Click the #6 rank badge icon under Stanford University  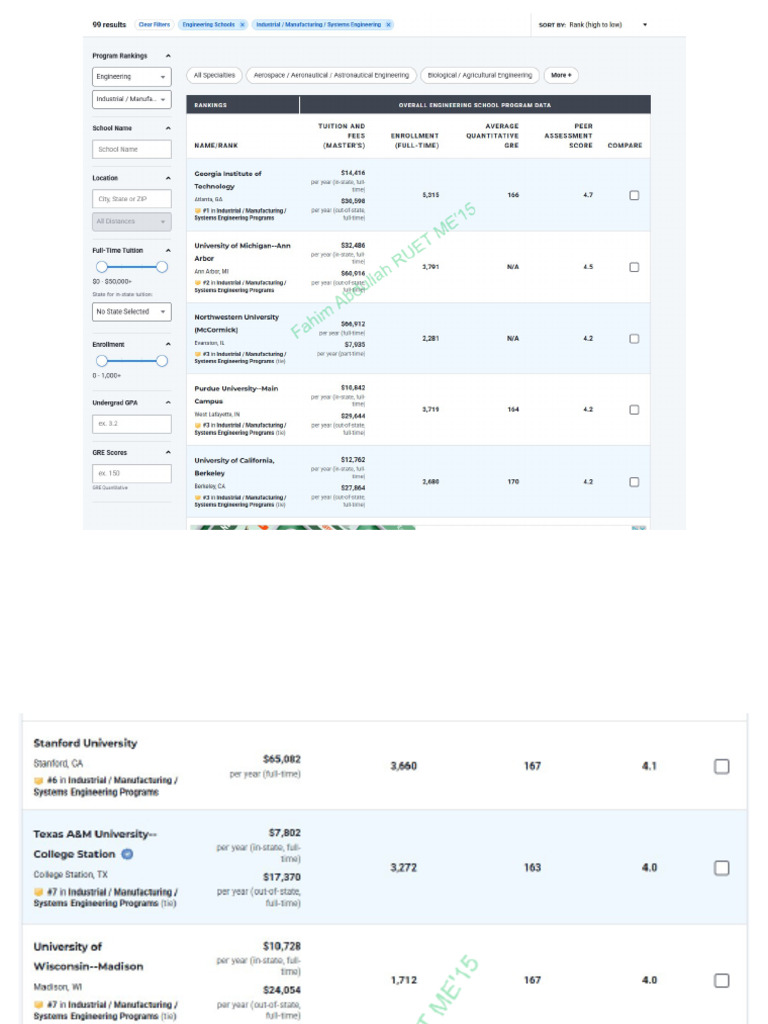click(39, 780)
